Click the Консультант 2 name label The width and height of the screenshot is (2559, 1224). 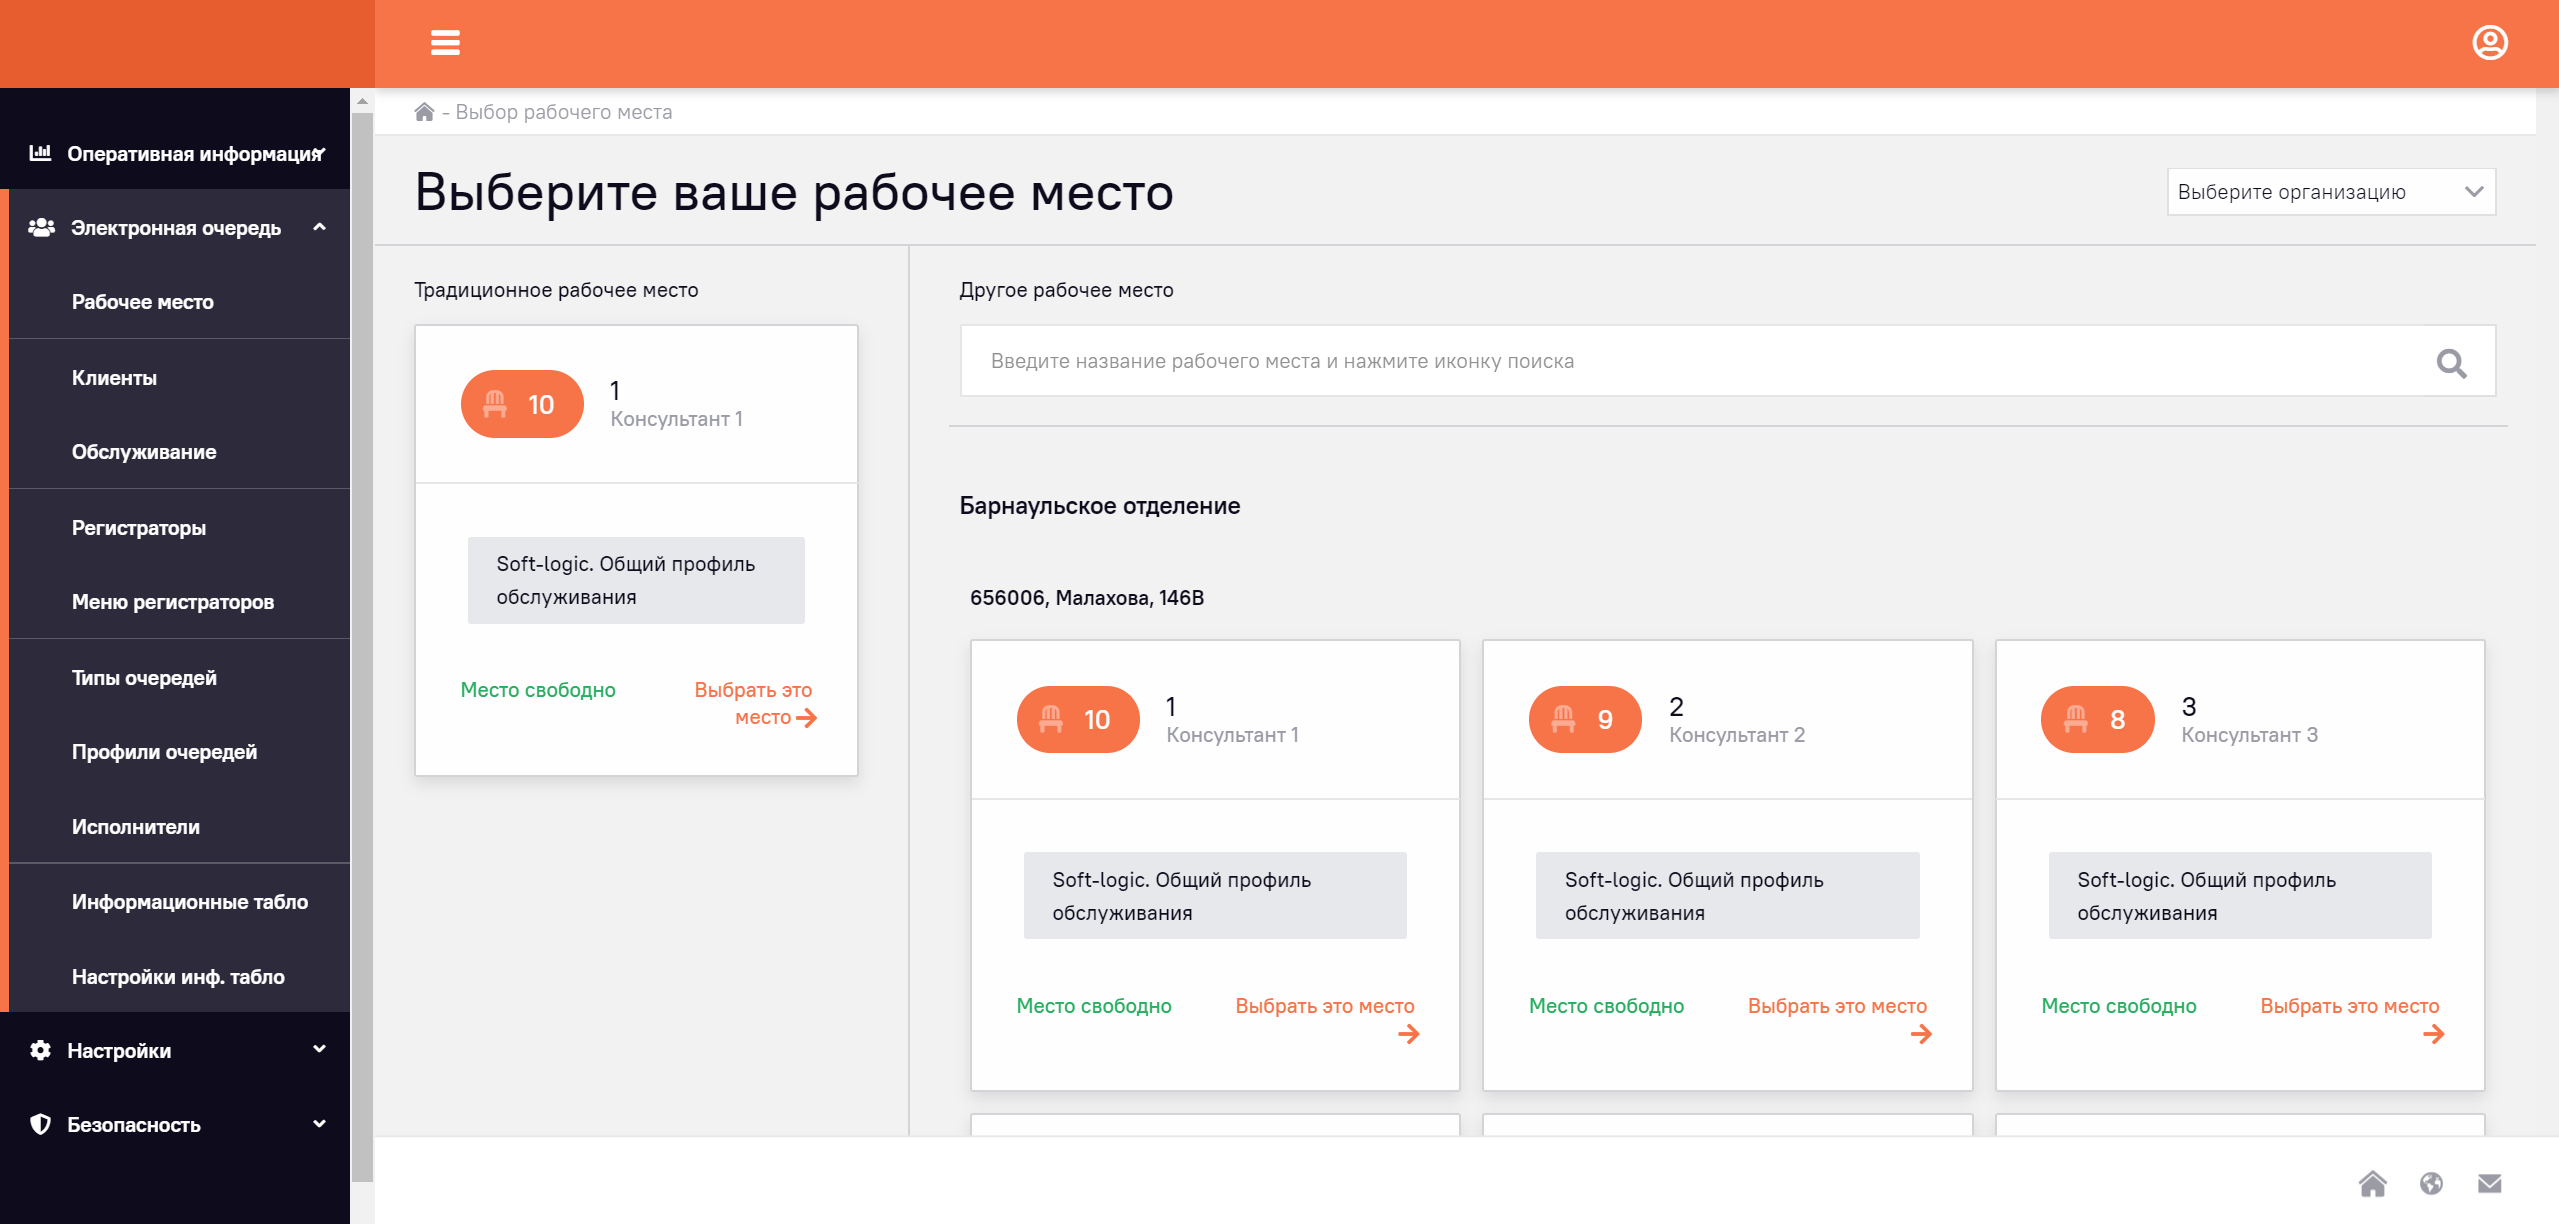[1736, 735]
